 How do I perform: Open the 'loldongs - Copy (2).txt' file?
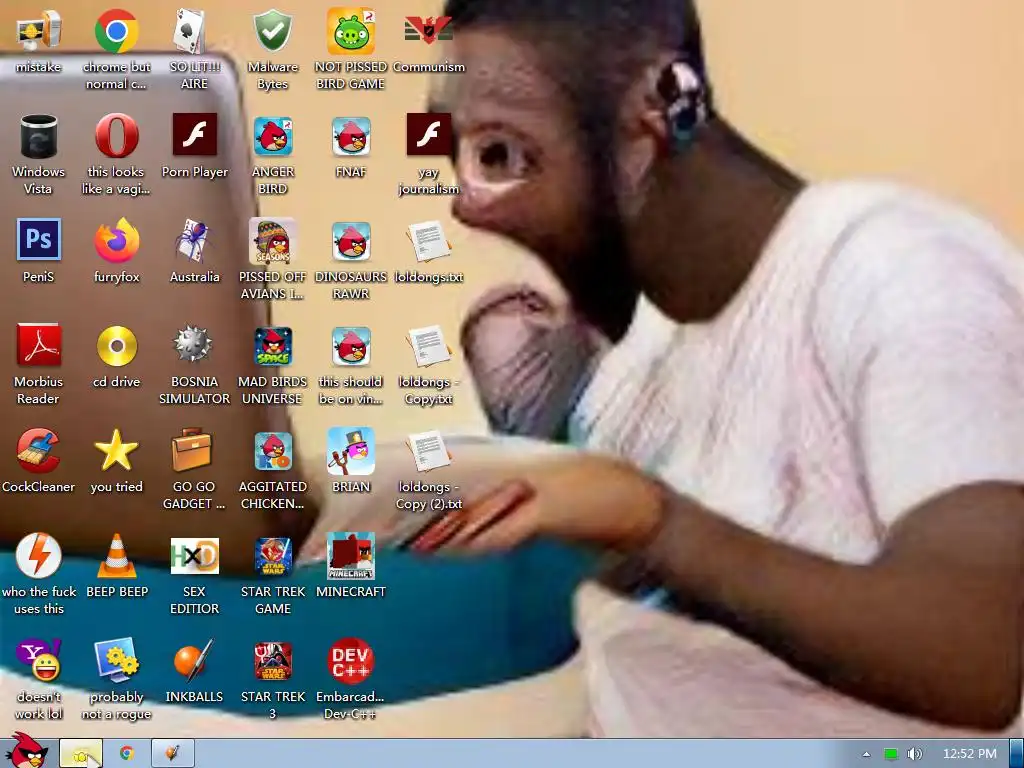click(428, 451)
